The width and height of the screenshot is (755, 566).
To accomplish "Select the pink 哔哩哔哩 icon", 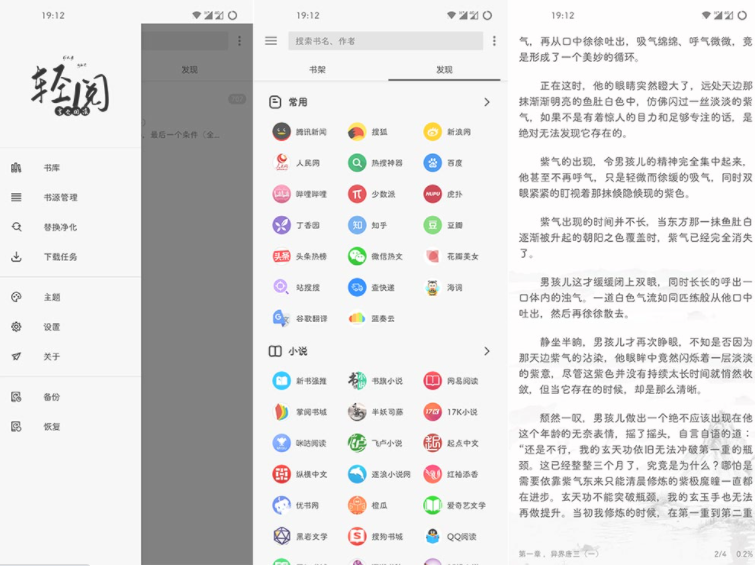I will point(282,194).
